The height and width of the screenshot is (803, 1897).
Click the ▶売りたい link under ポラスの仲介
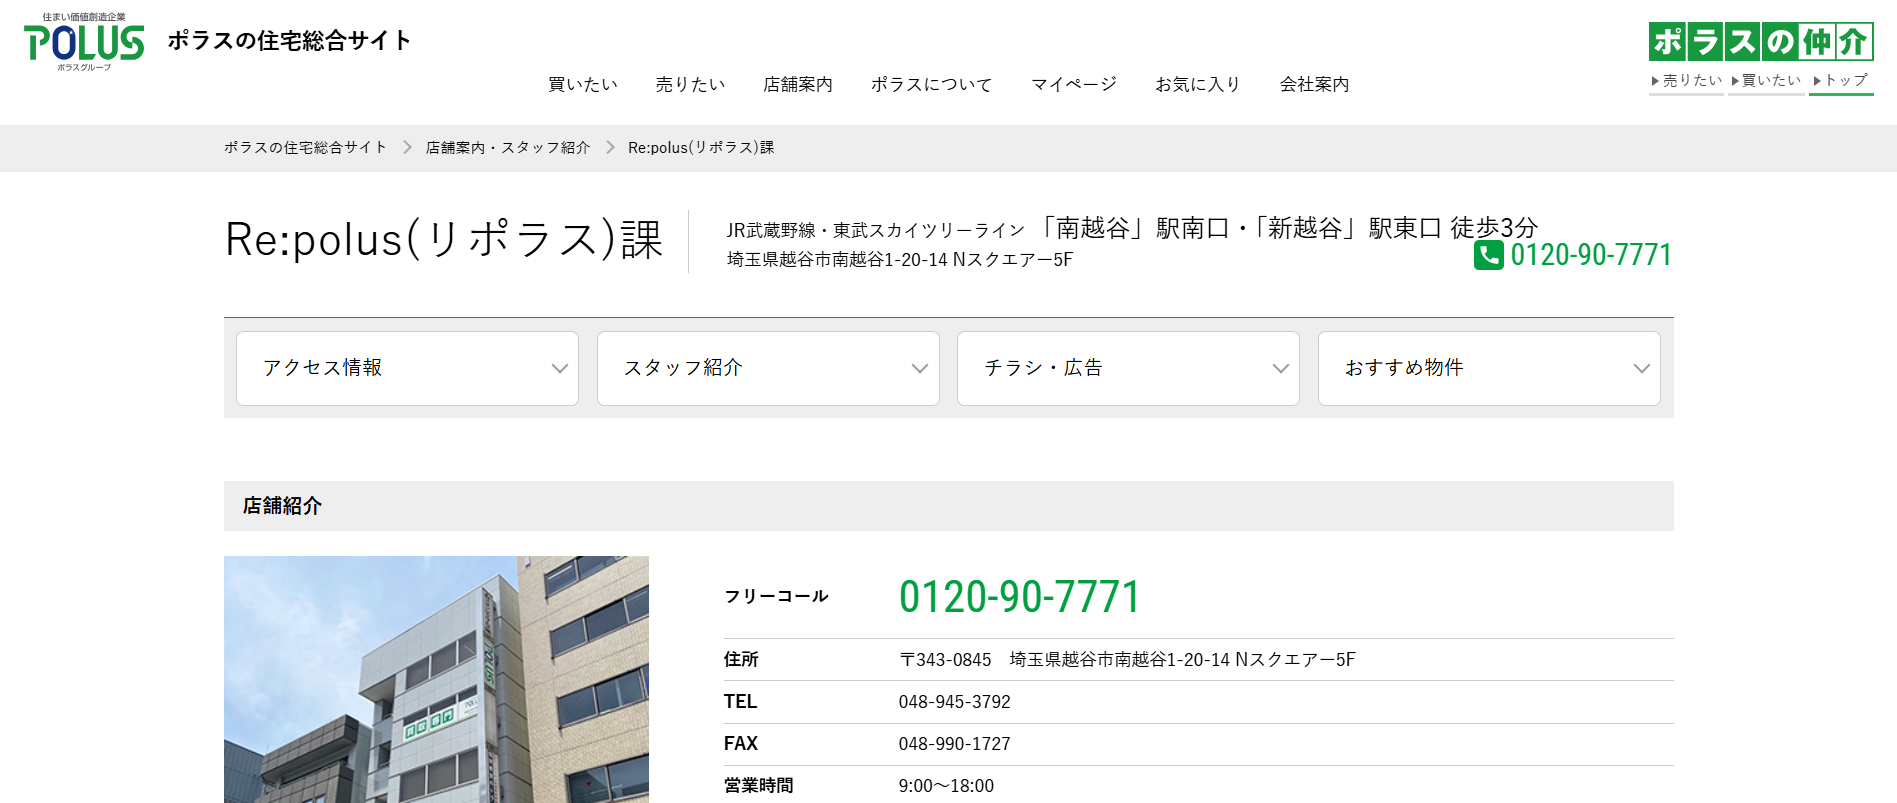pos(1687,80)
